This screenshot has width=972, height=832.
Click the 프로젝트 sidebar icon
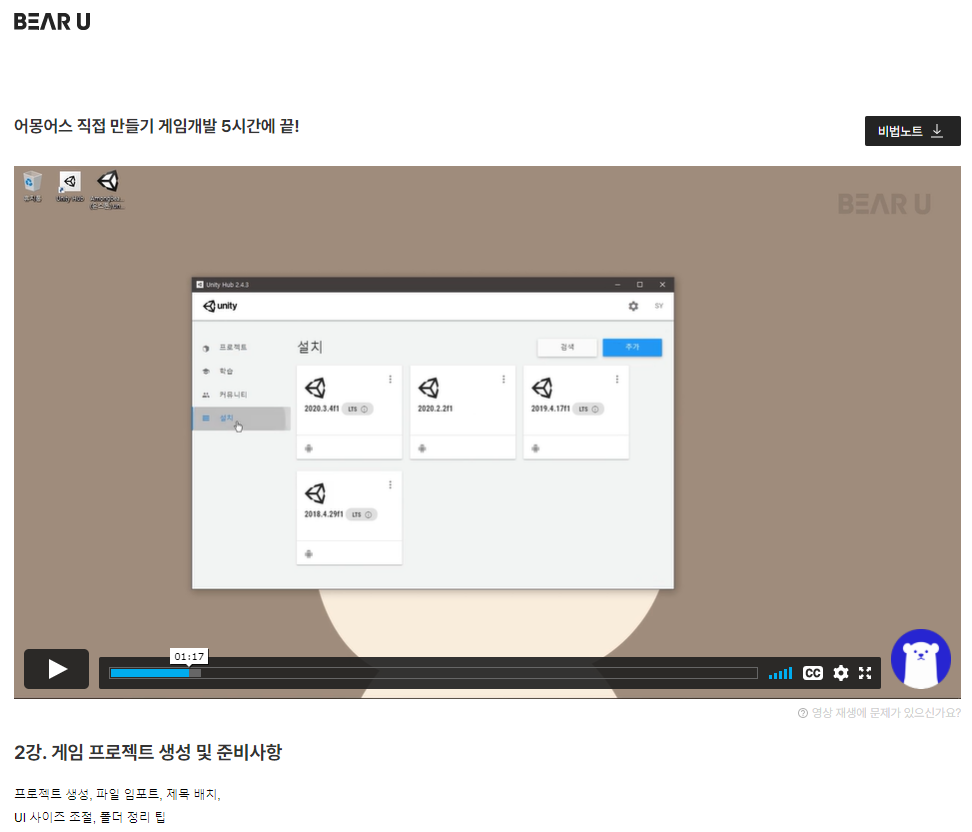[206, 348]
